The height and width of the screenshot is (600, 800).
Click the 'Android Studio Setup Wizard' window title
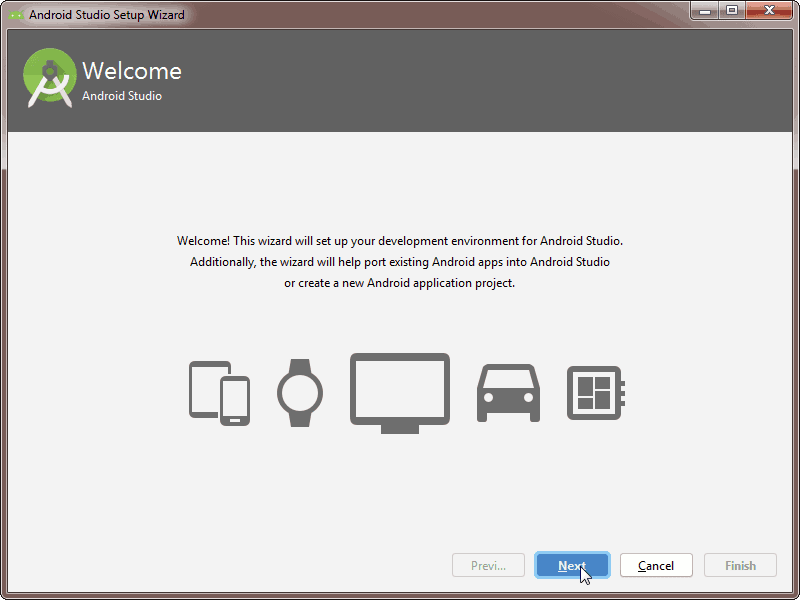click(x=107, y=14)
